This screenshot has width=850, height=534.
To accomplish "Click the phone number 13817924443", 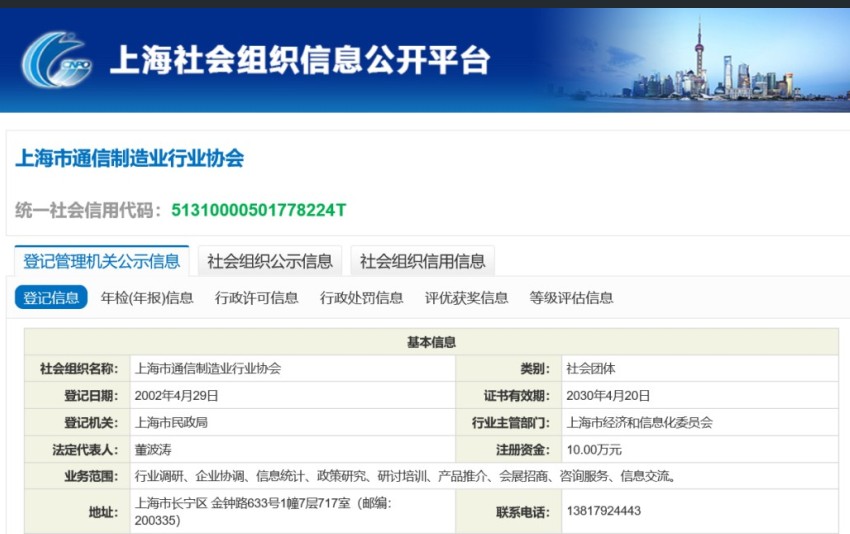I will coord(604,511).
